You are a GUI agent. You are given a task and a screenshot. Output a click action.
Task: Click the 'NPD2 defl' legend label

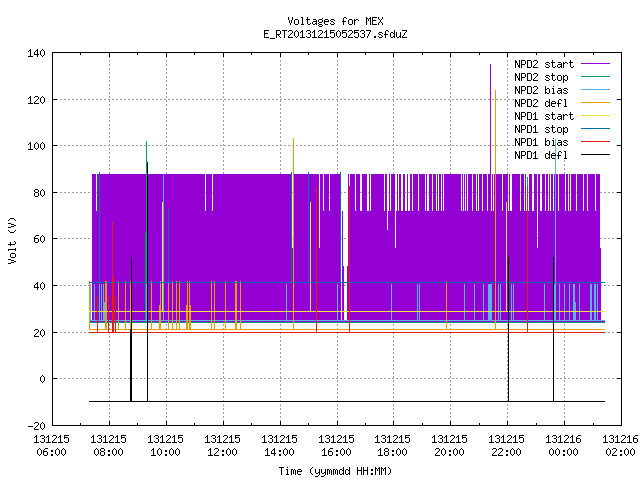point(541,103)
